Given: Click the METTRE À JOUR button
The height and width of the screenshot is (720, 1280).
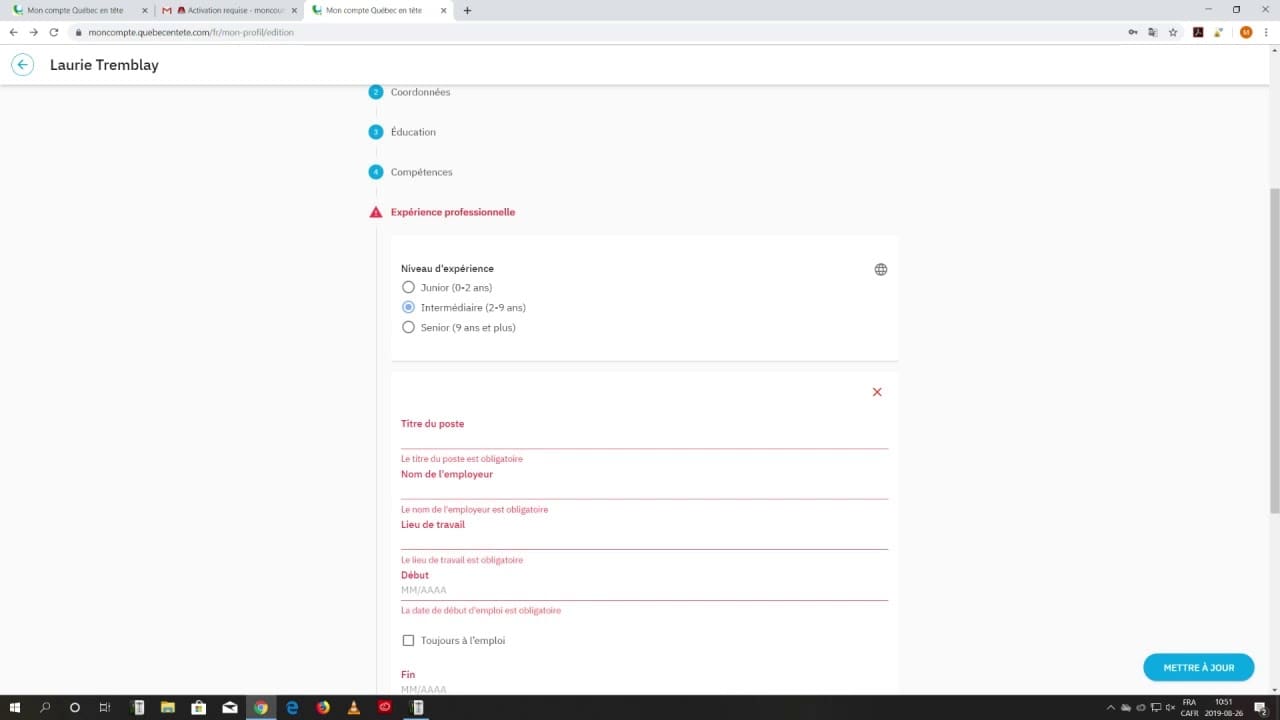Looking at the screenshot, I should [x=1199, y=667].
